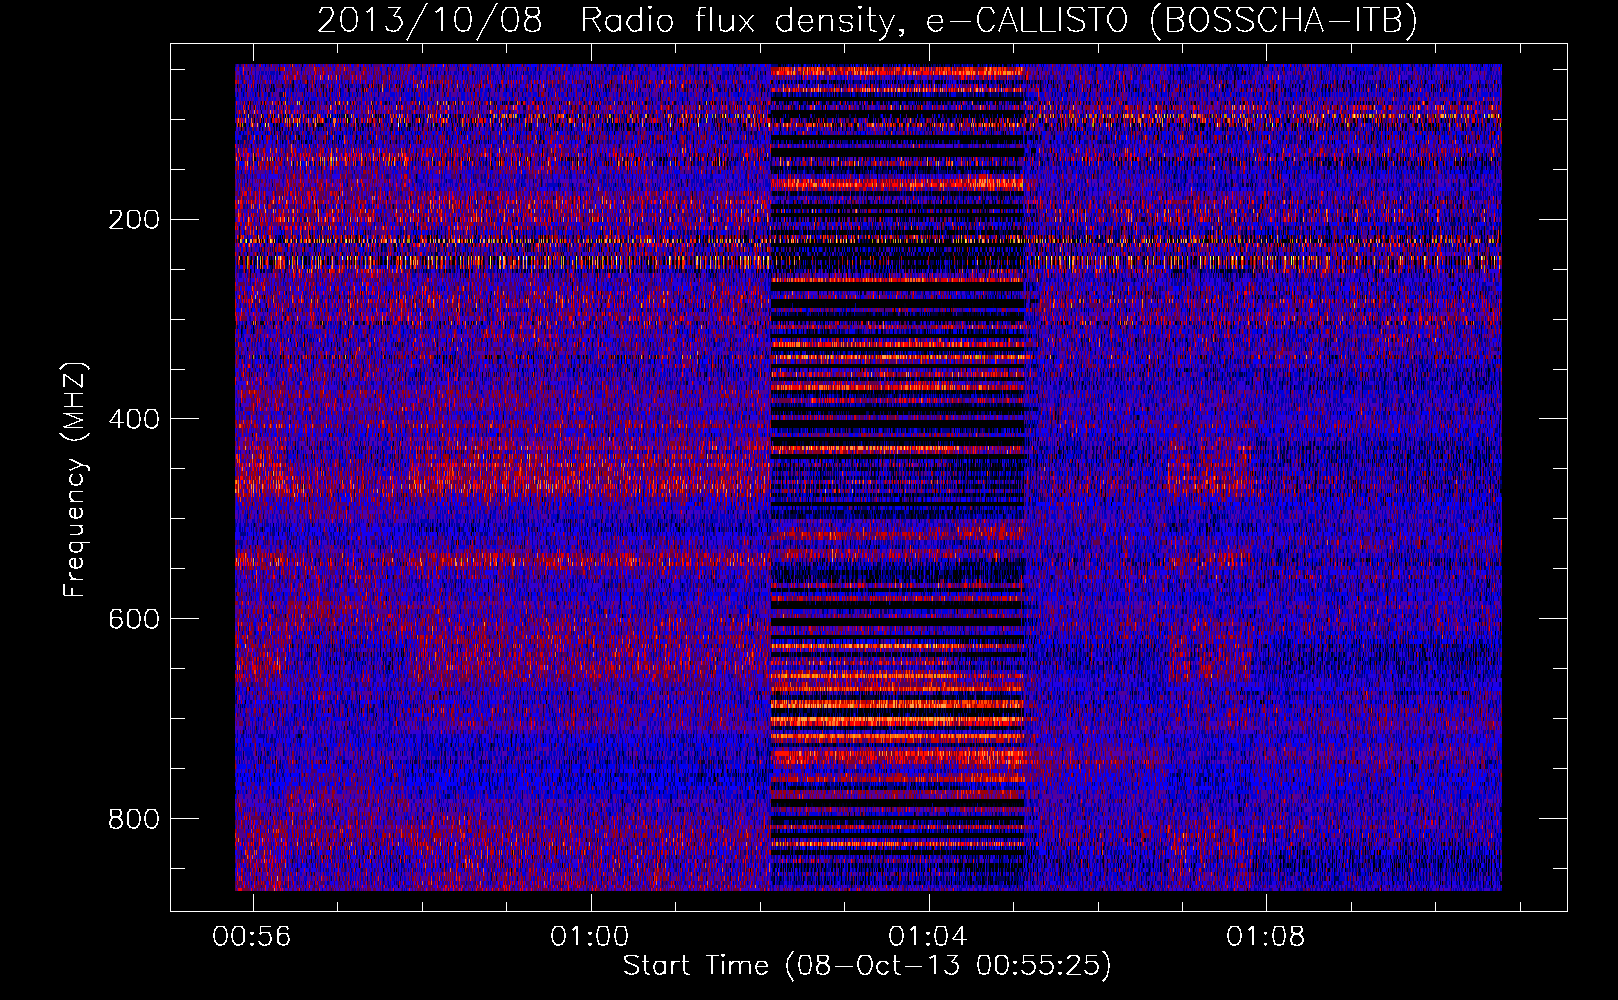The width and height of the screenshot is (1618, 1000).
Task: Click the 00:56 time axis label
Action: tap(252, 937)
